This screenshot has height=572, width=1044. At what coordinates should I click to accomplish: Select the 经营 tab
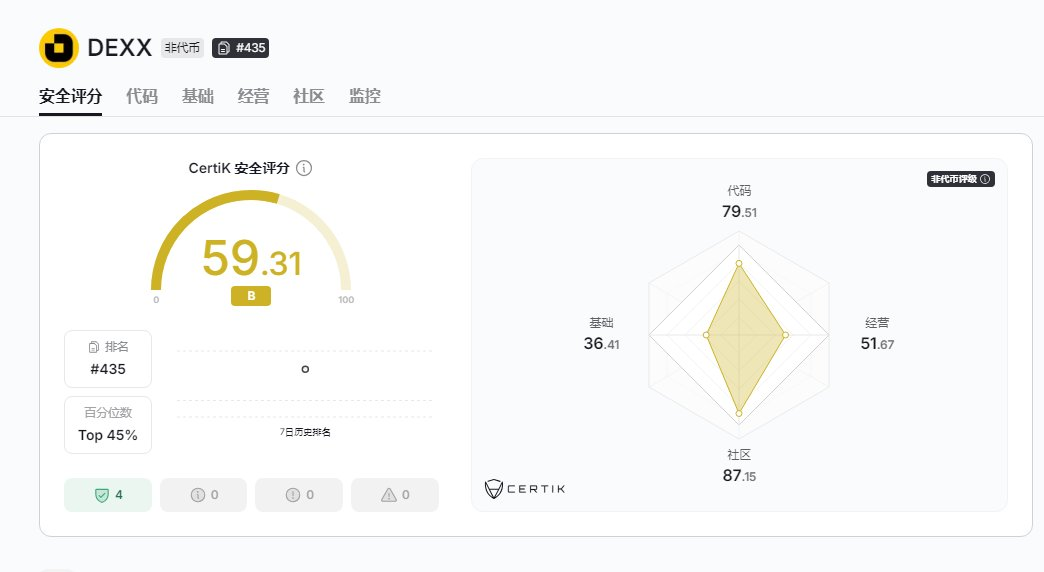point(254,97)
